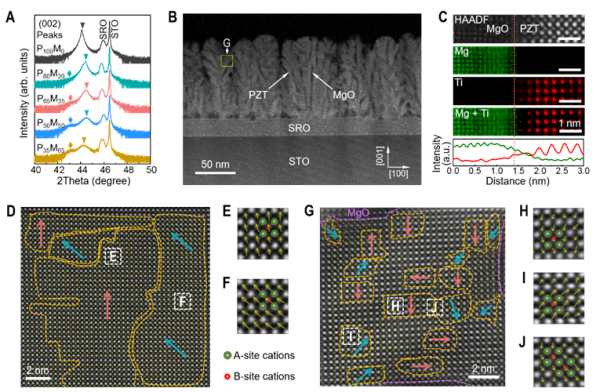Image resolution: width=600 pixels, height=392 pixels.
Task: Click the MgO label in the TEM image
Action: (343, 95)
